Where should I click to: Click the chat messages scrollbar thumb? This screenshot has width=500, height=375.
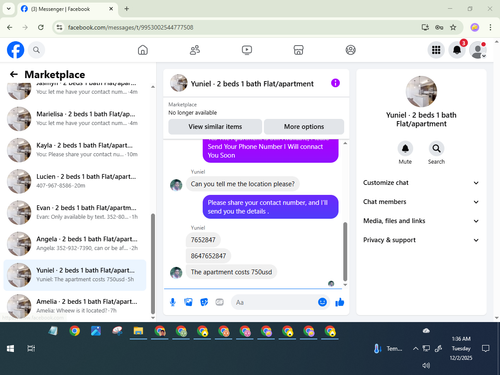click(345, 252)
